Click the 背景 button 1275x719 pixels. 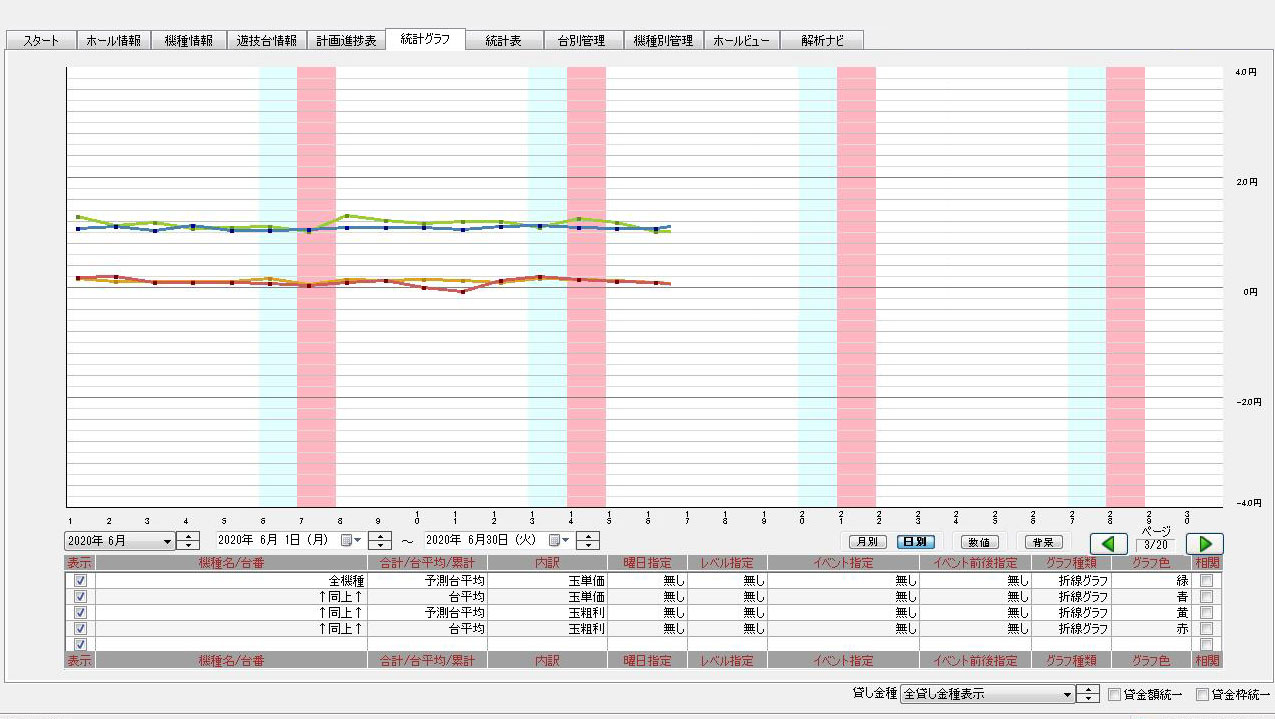1043,542
